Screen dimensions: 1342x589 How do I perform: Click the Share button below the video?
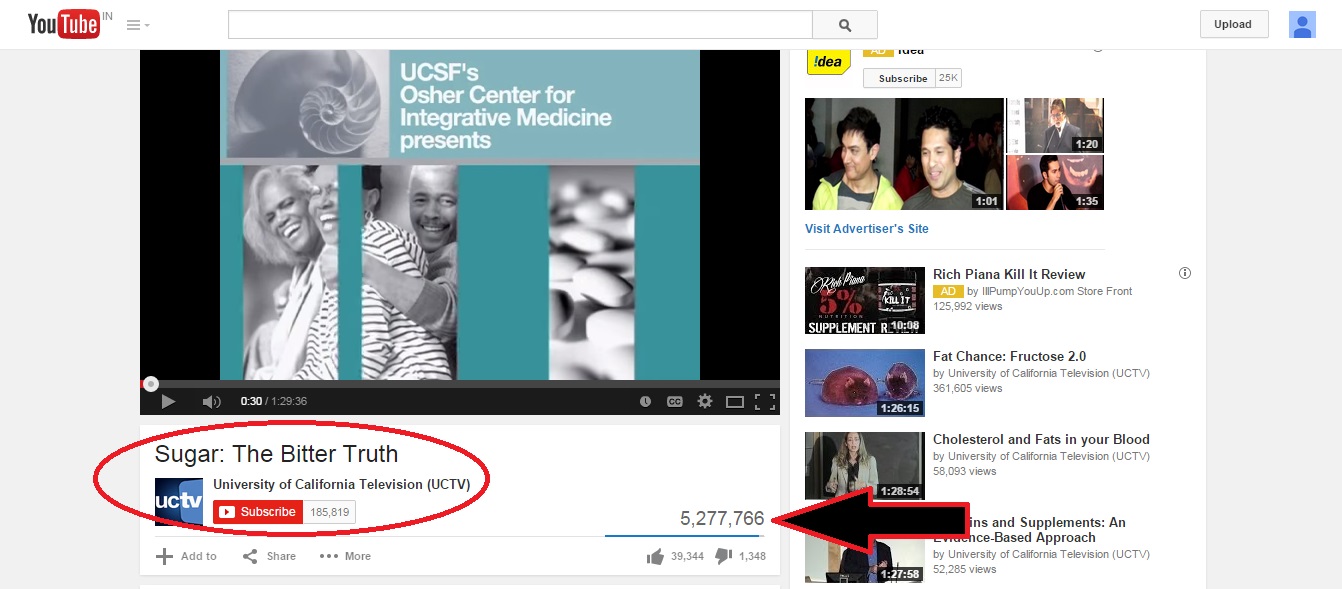click(269, 556)
